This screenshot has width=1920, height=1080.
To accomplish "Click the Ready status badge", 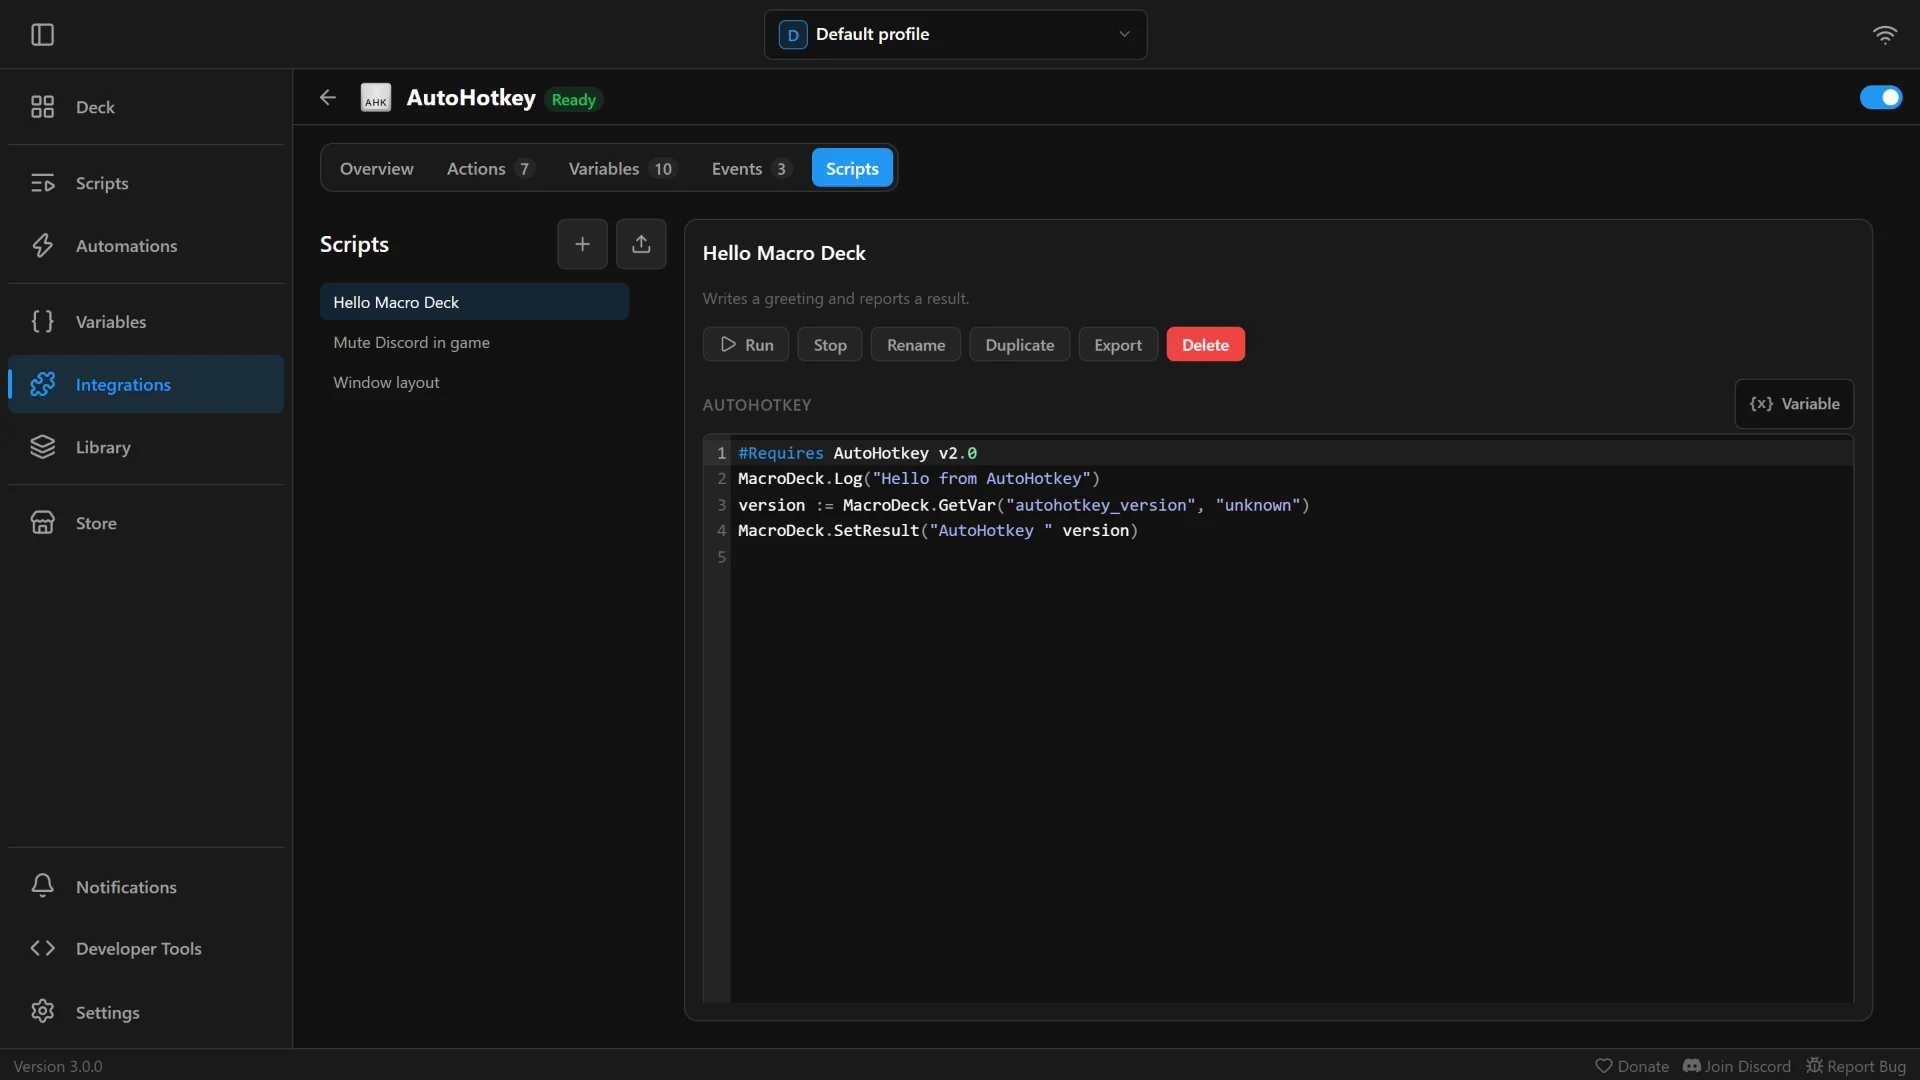I will (x=574, y=99).
